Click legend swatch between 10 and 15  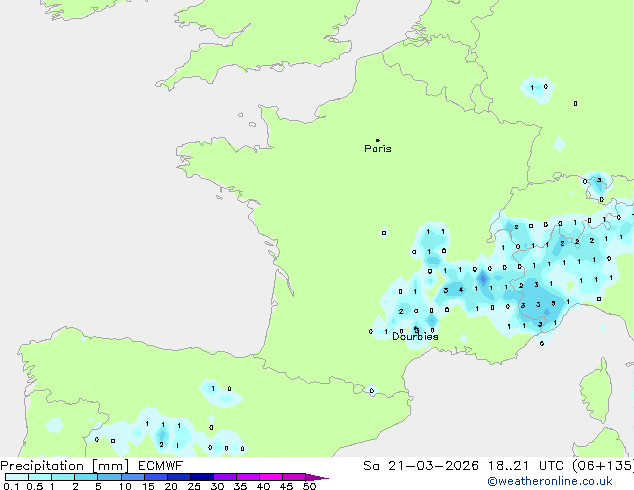click(x=132, y=477)
